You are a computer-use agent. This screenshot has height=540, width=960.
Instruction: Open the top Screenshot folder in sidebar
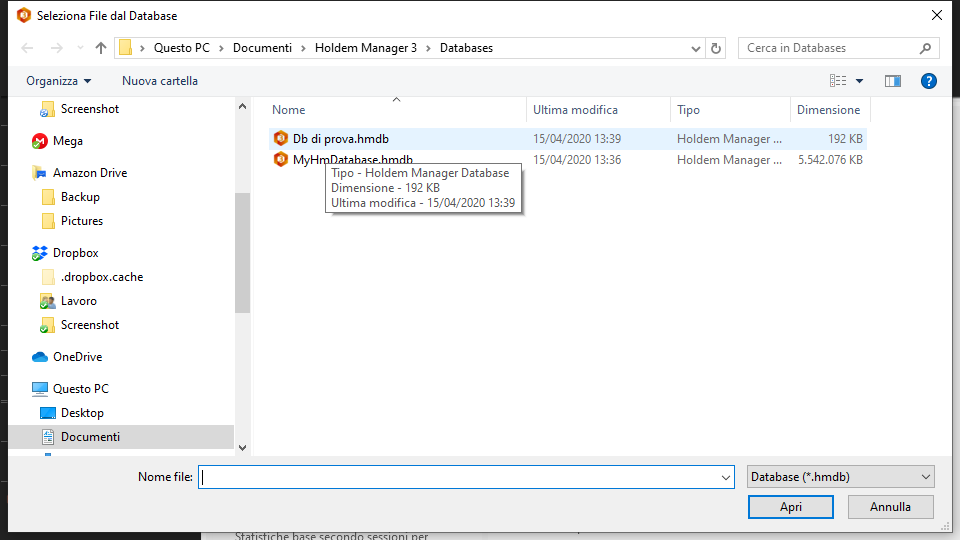click(x=89, y=109)
